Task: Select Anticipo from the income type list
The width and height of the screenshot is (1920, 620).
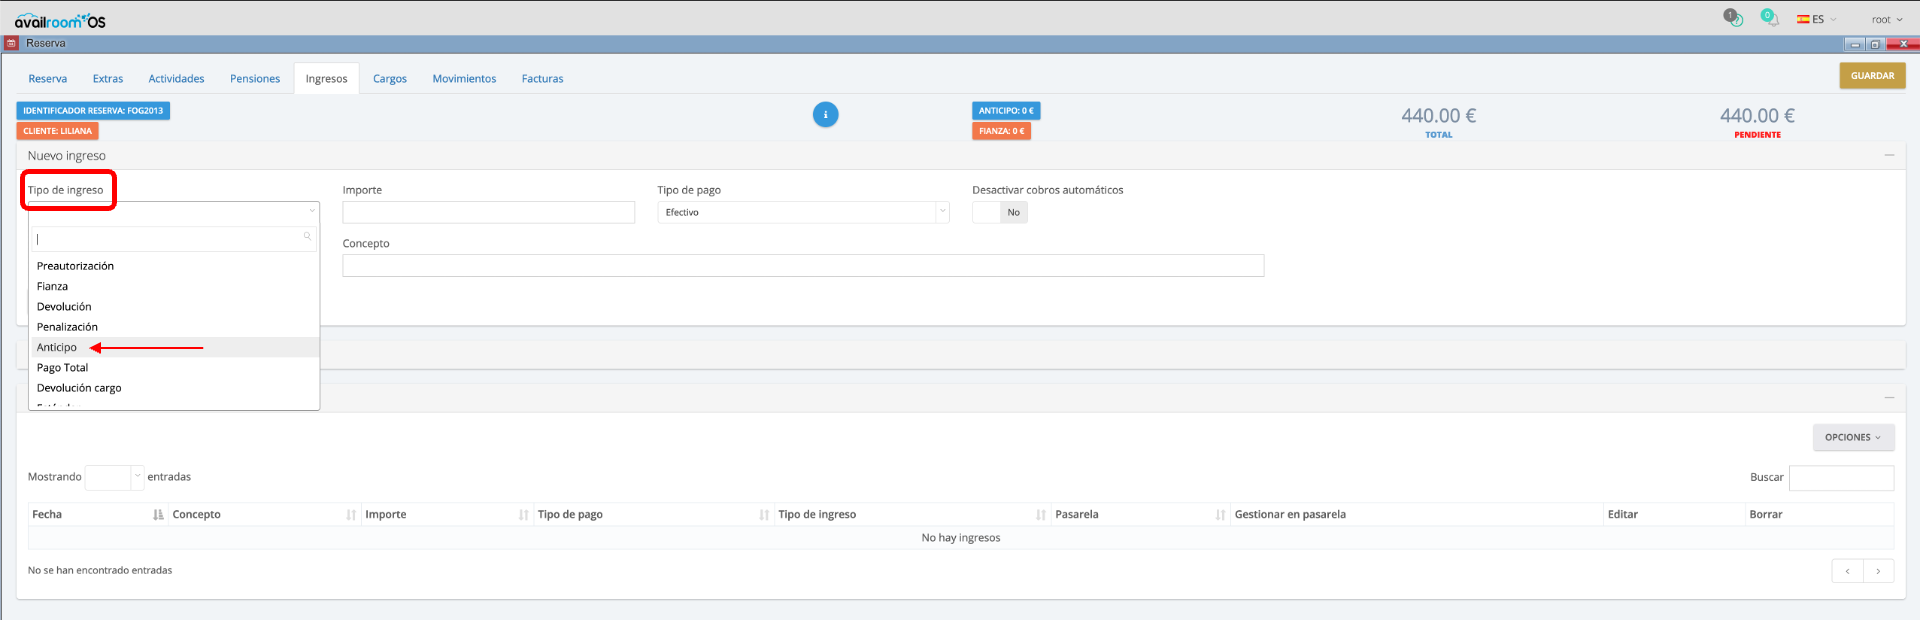Action: 57,347
